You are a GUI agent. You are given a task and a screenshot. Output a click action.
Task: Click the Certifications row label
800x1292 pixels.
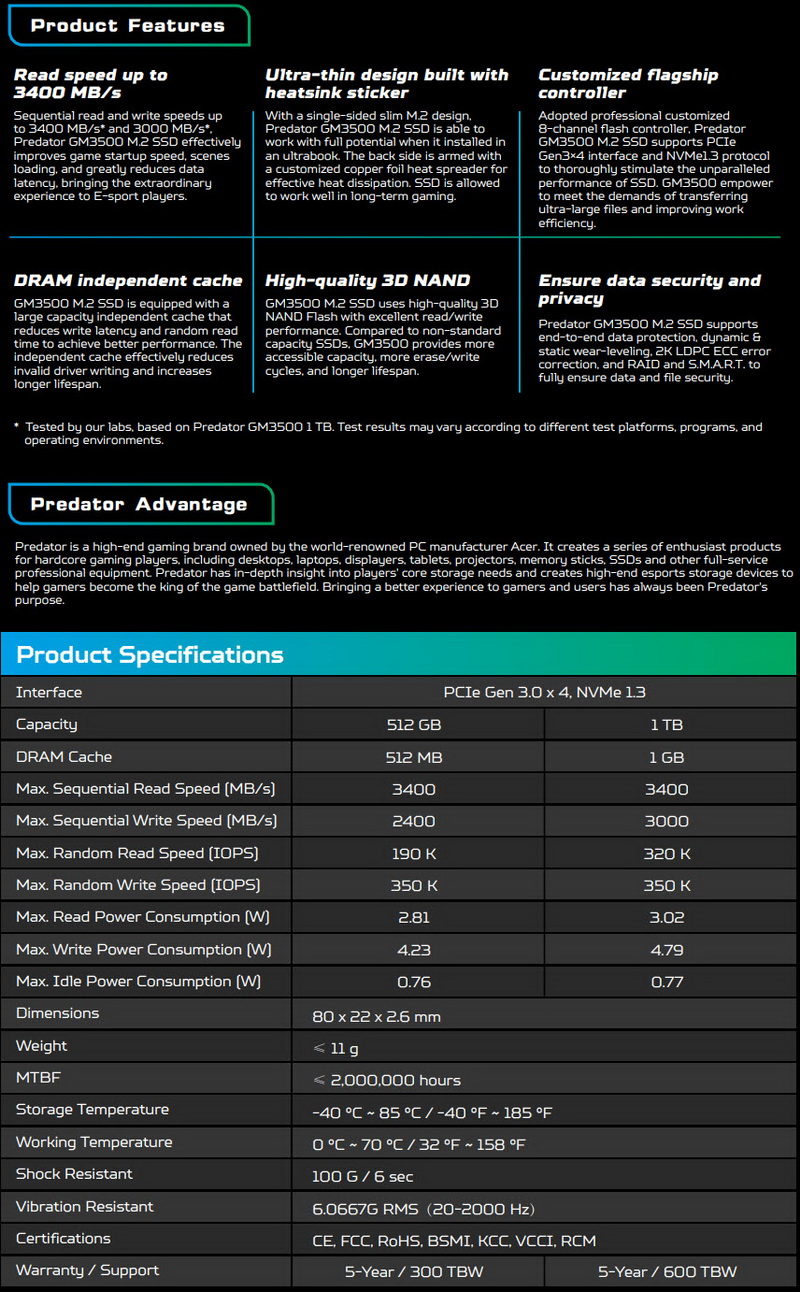pyautogui.click(x=63, y=1238)
